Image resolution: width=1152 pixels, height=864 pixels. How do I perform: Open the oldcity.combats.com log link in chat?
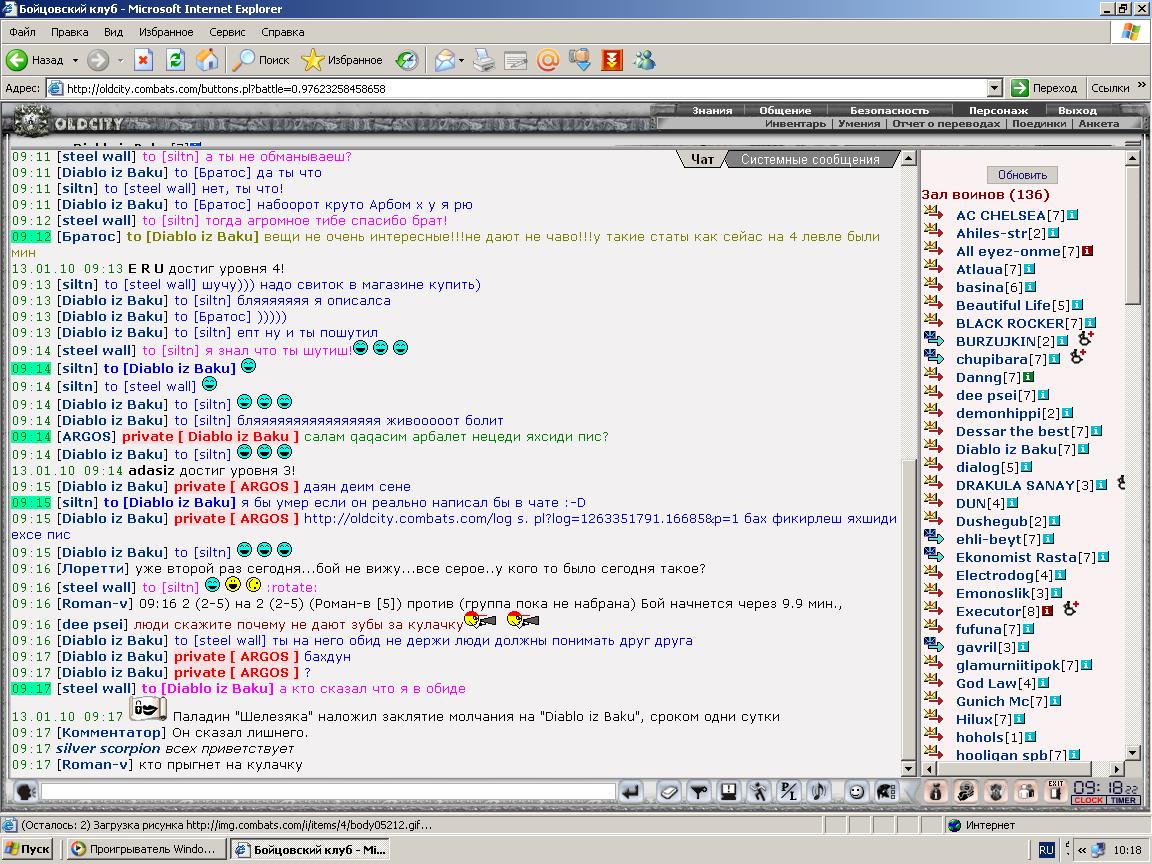click(x=521, y=519)
